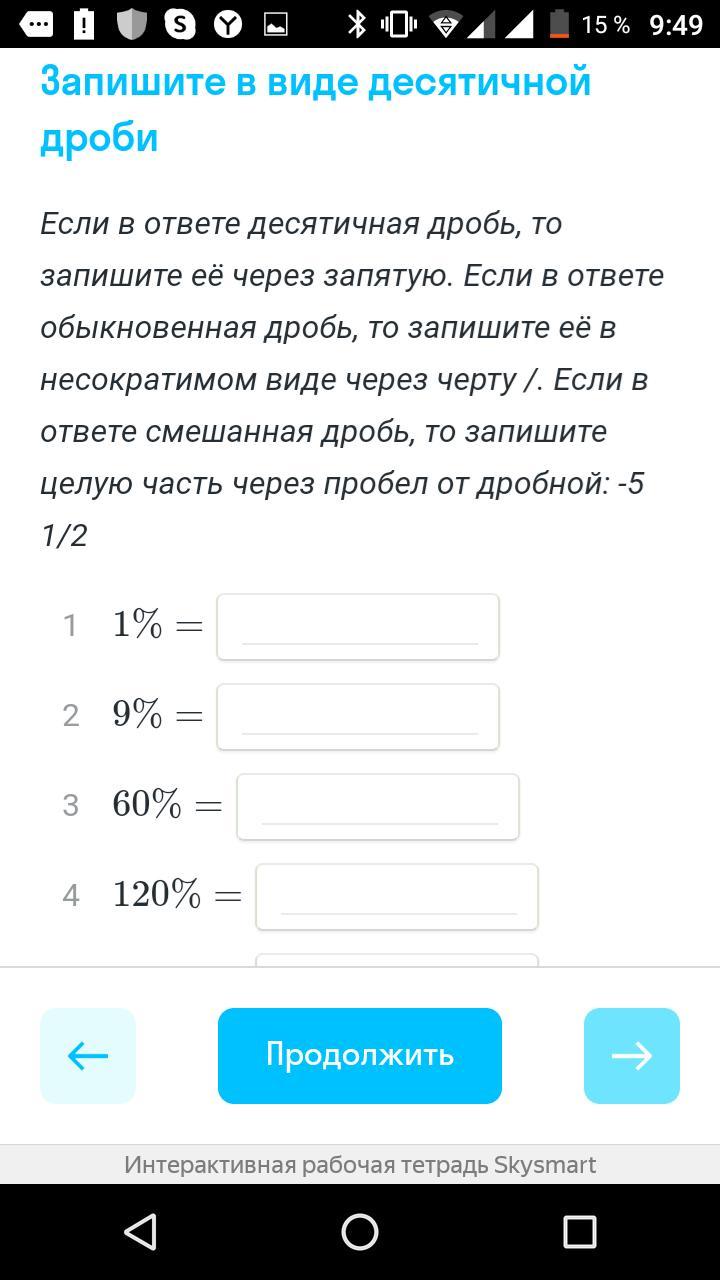Select the answer box next to 60%
Viewport: 720px width, 1280px height.
coord(378,807)
